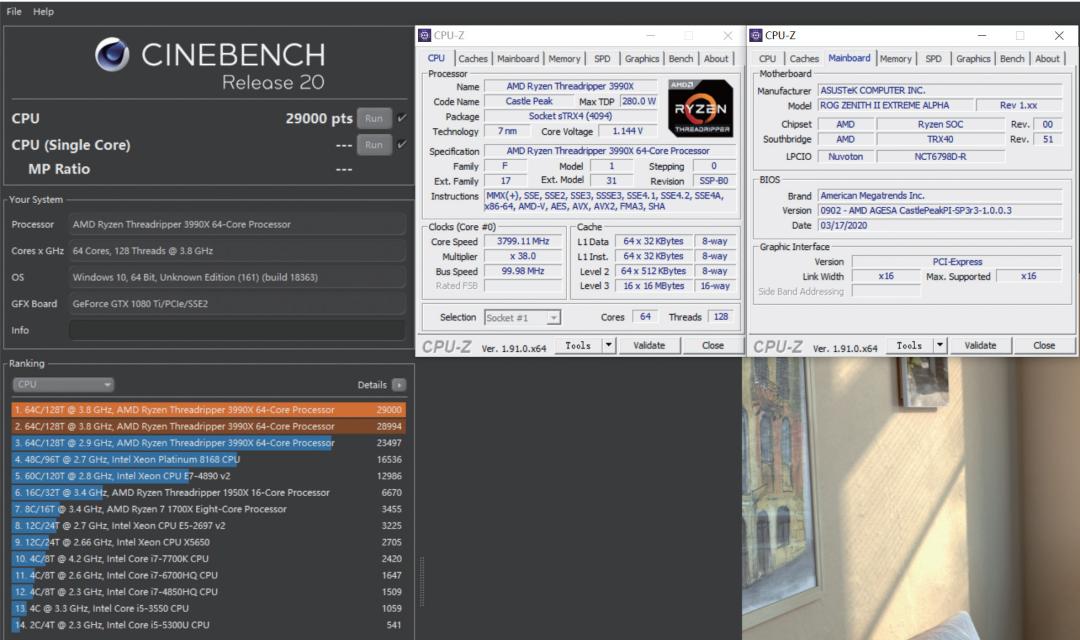The image size is (1080, 640).
Task: Open ranking Details with the arrow icon
Action: tap(399, 385)
